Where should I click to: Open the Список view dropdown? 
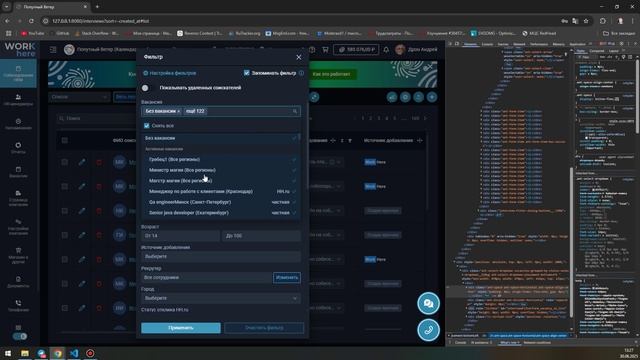pos(79,97)
